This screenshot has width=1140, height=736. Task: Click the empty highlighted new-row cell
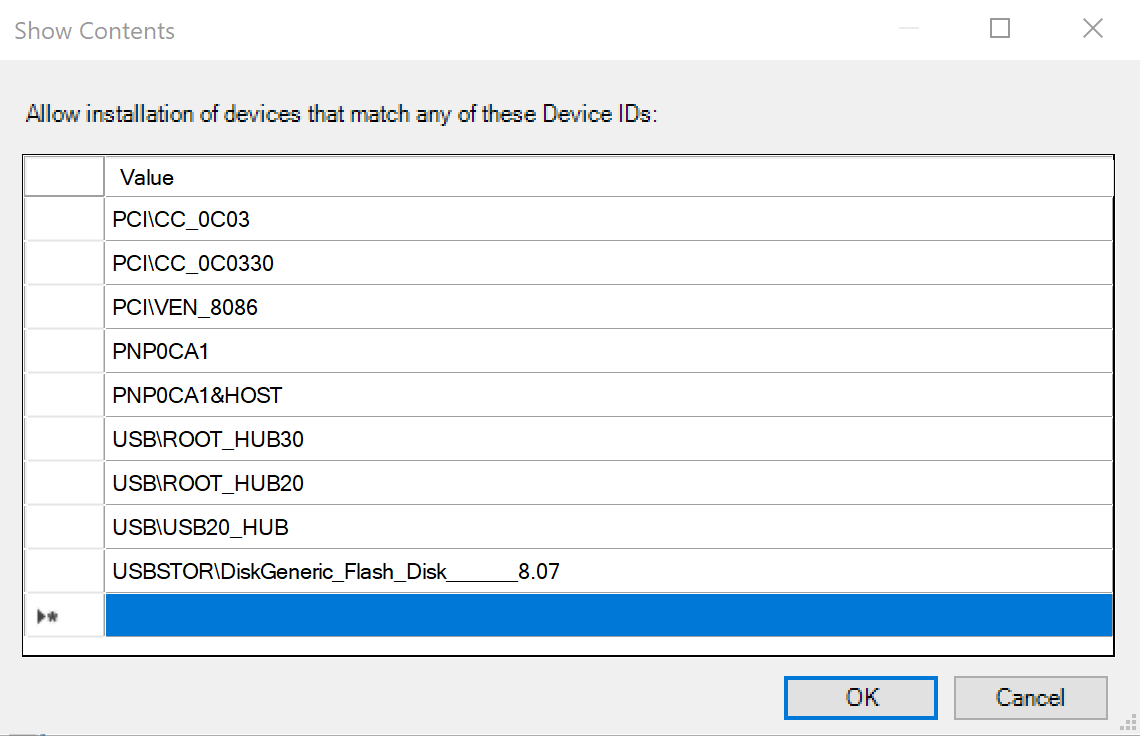click(x=608, y=615)
